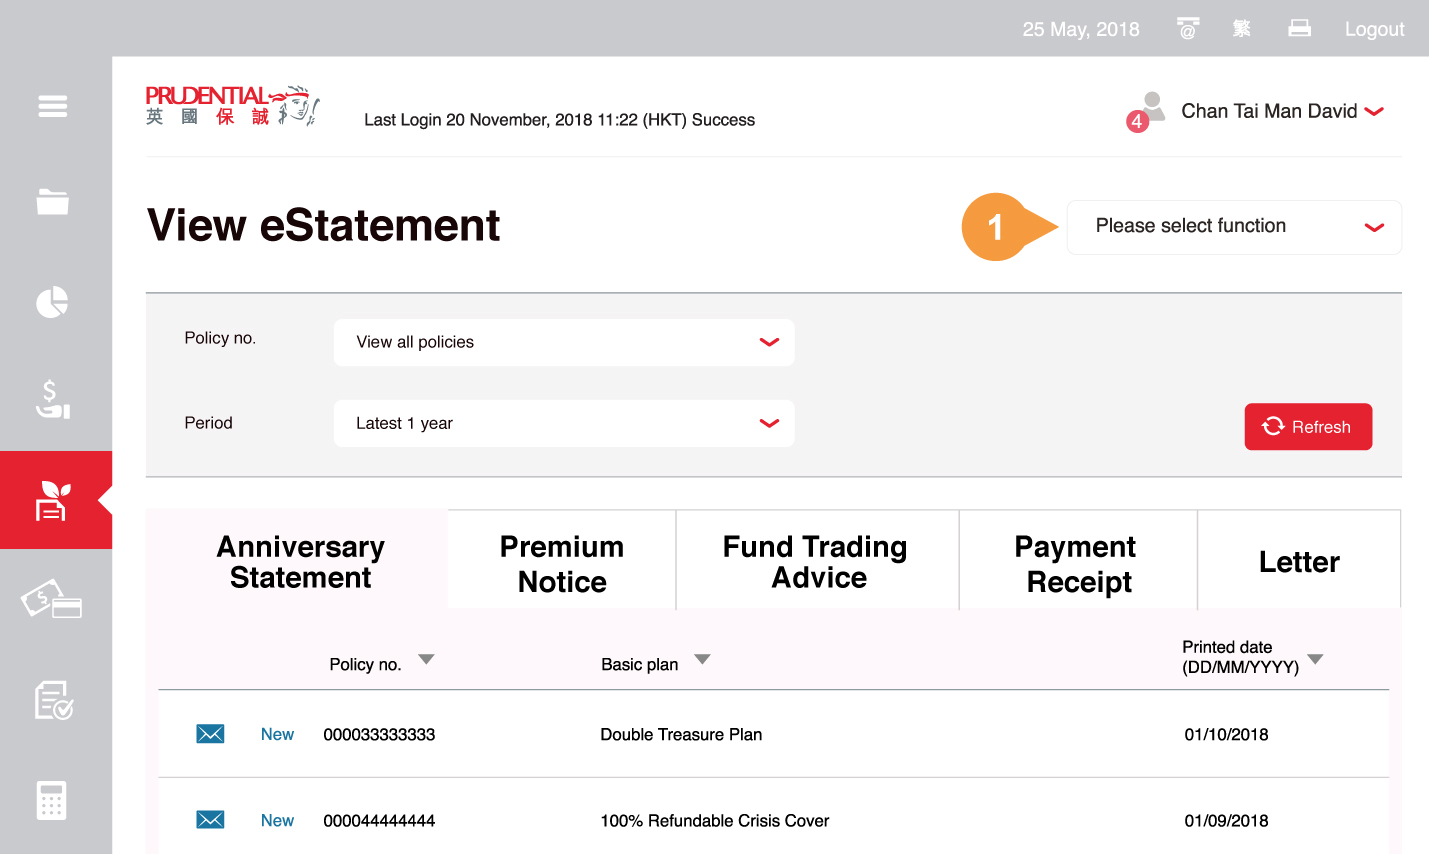Screen dimensions: 1429x854
Task: Click the printer icon in top bar
Action: (x=1299, y=29)
